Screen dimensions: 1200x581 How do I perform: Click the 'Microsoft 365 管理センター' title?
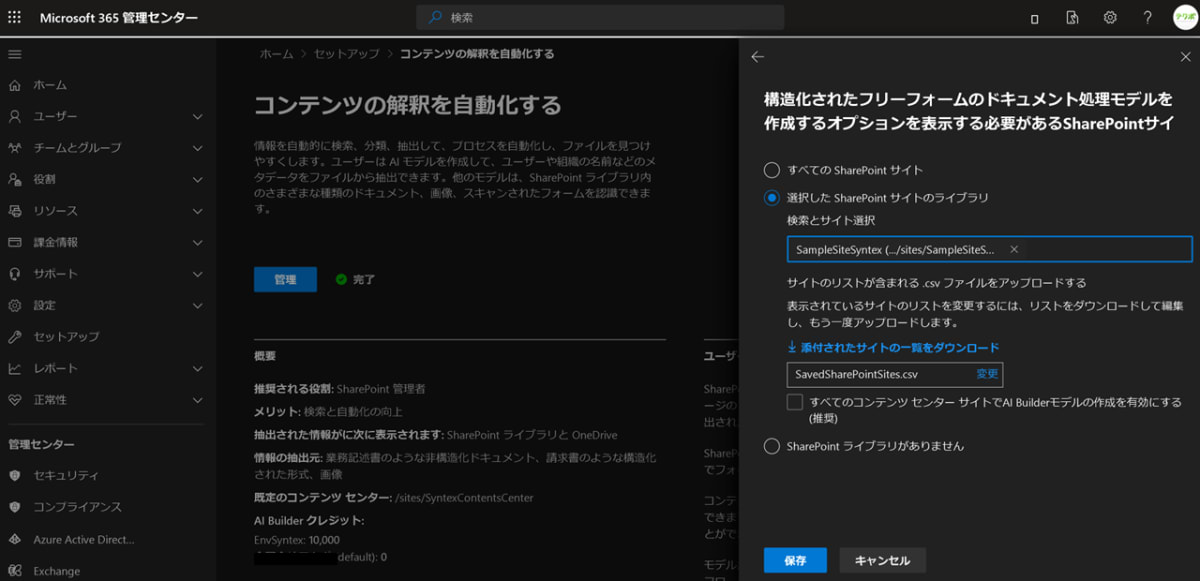pos(119,18)
